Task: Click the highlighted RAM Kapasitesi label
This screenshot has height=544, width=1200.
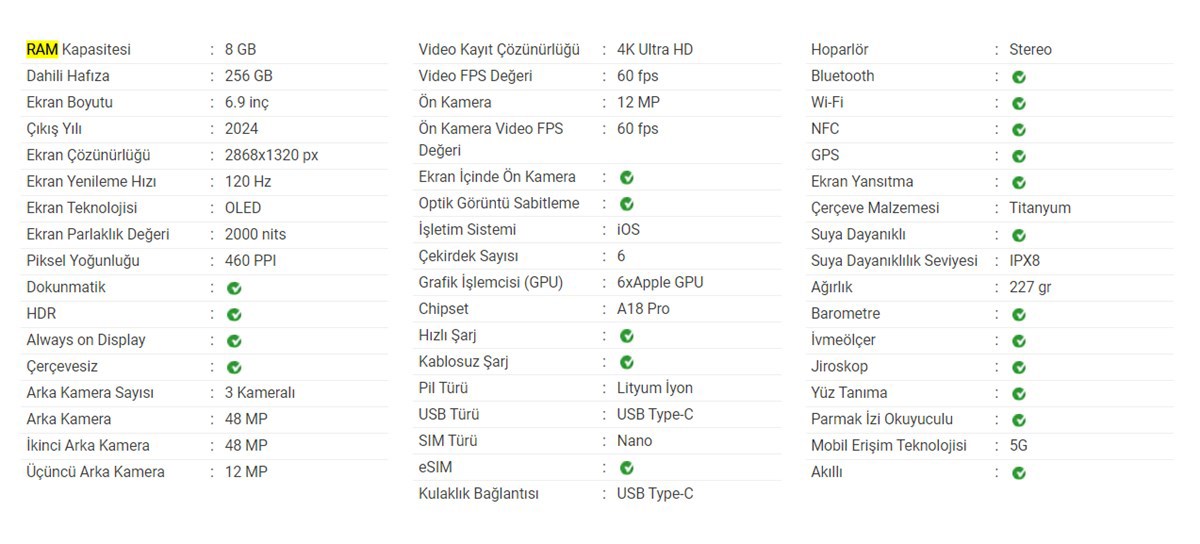Action: (x=78, y=49)
